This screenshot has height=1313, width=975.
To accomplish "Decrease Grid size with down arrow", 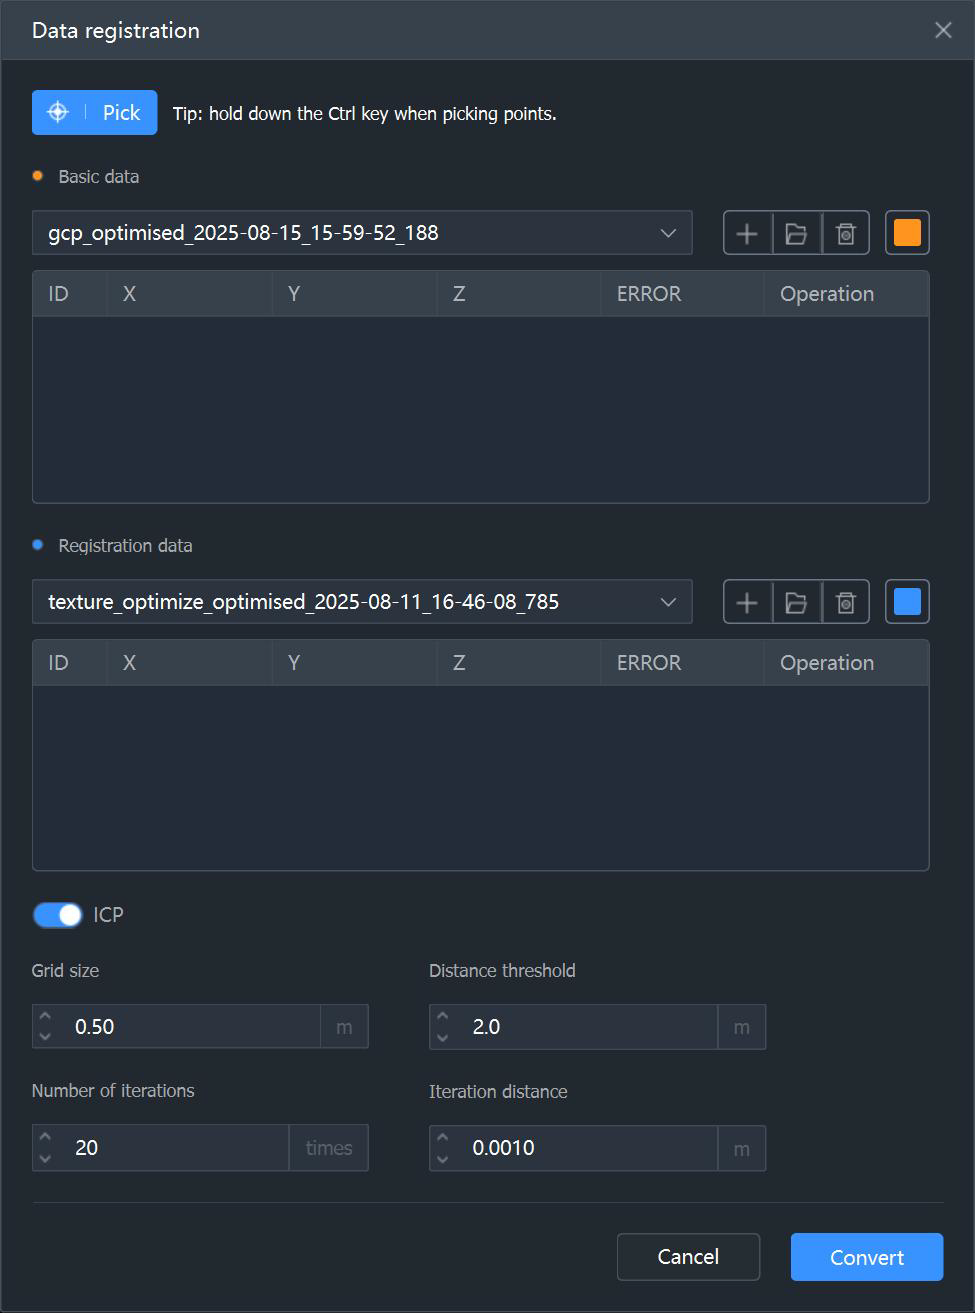I will point(45,1037).
